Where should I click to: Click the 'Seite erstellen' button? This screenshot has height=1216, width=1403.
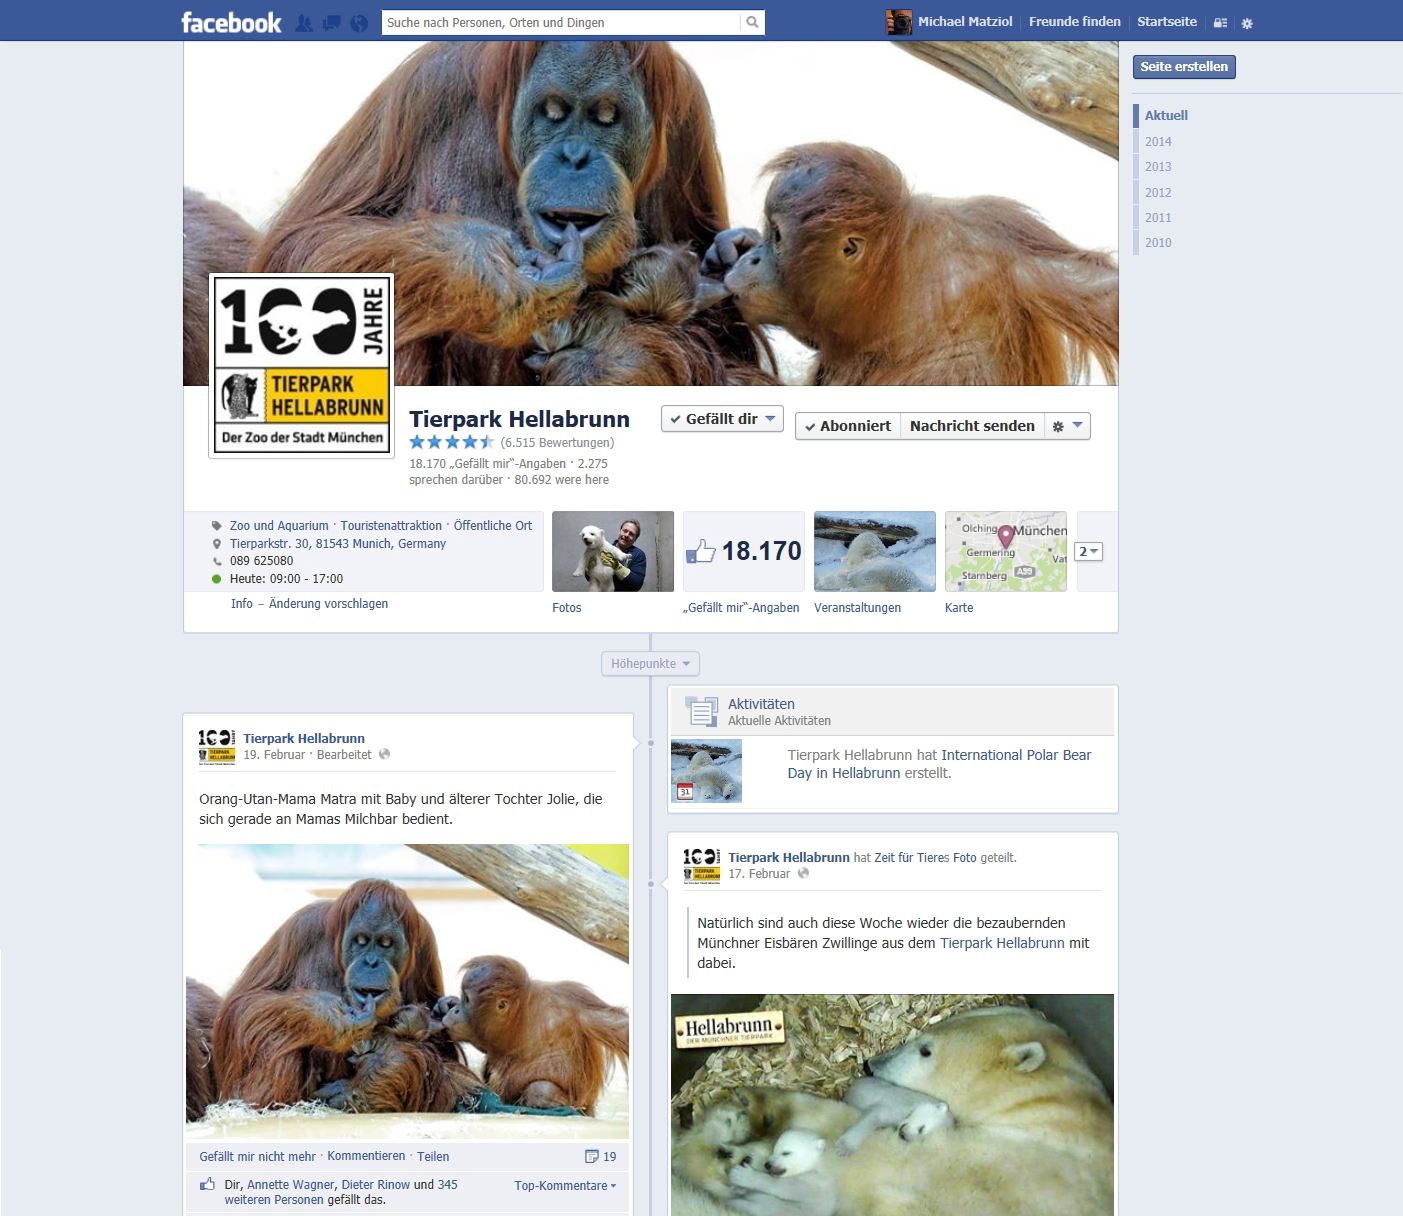click(1184, 67)
